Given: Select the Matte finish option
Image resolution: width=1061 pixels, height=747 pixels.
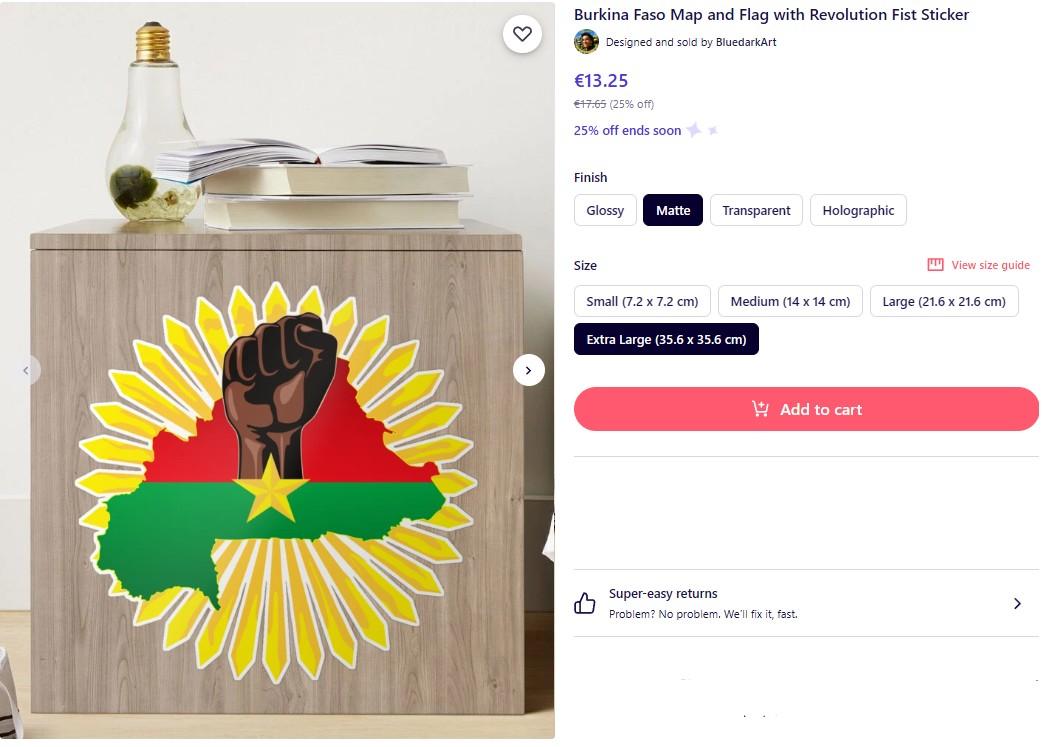Looking at the screenshot, I should tap(673, 210).
